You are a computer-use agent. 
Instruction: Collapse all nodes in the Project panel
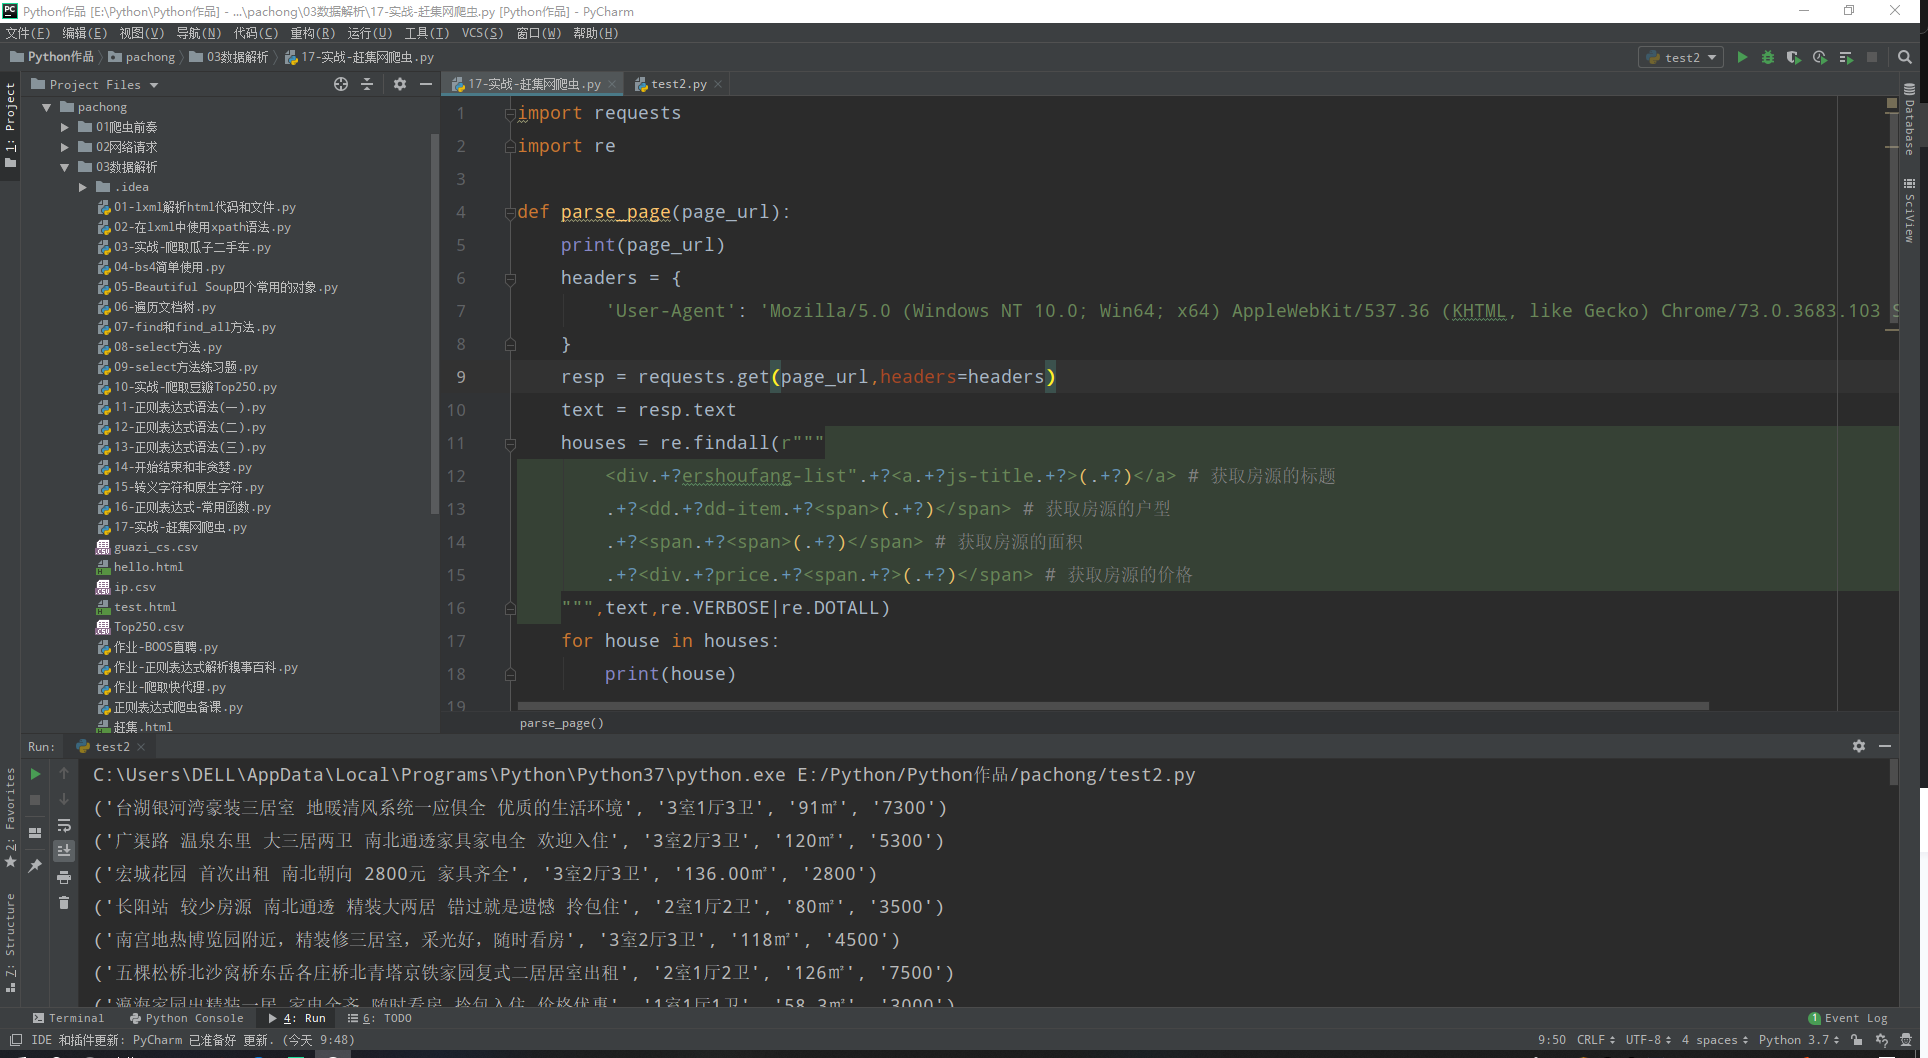[x=367, y=85]
